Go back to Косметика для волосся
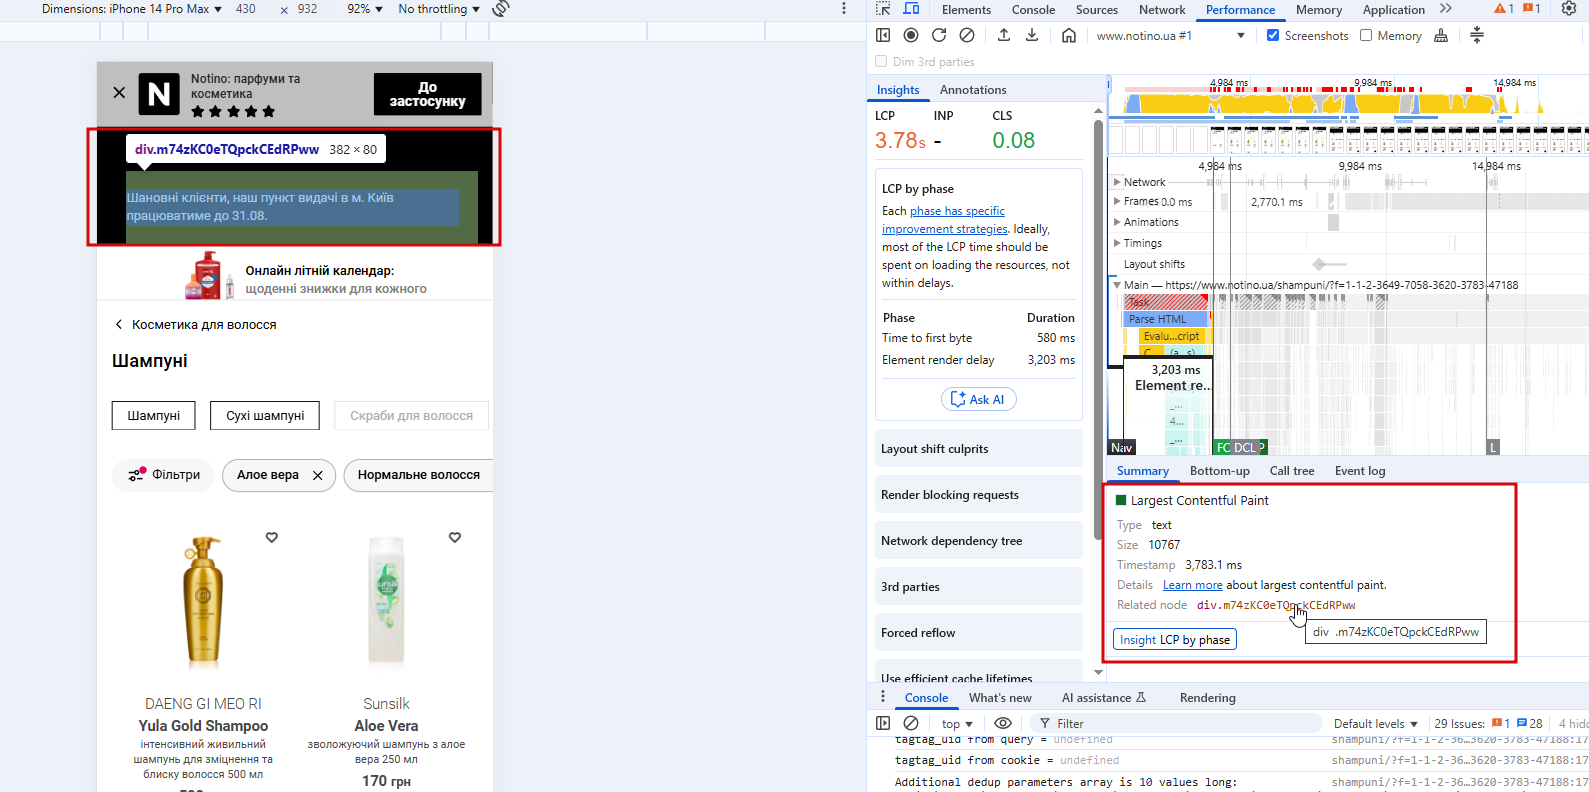The height and width of the screenshot is (792, 1589). pyautogui.click(x=195, y=324)
